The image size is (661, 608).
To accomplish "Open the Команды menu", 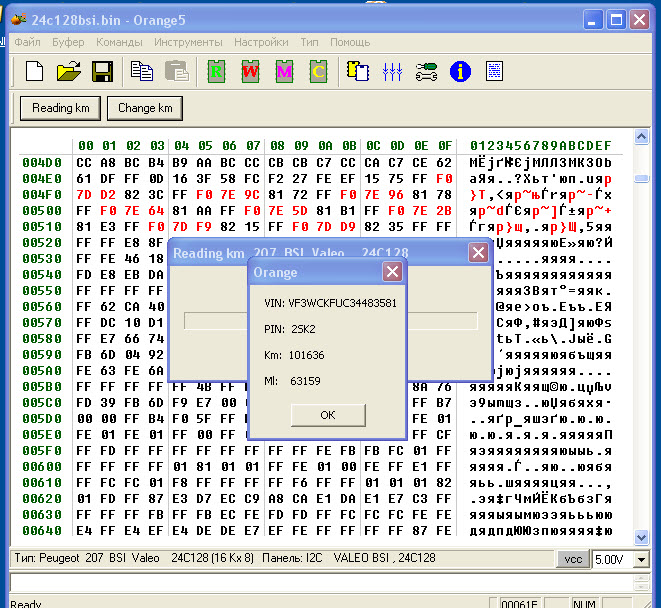I will pos(119,42).
